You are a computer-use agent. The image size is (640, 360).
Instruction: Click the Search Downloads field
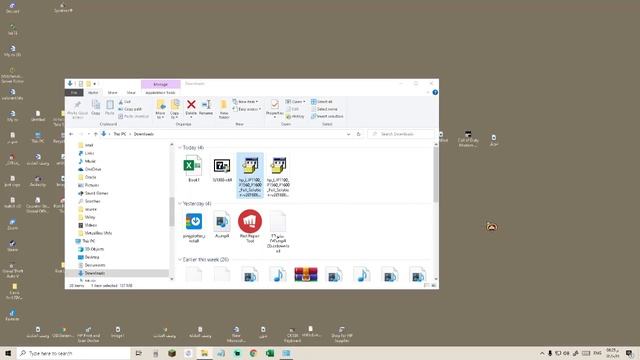coord(401,134)
